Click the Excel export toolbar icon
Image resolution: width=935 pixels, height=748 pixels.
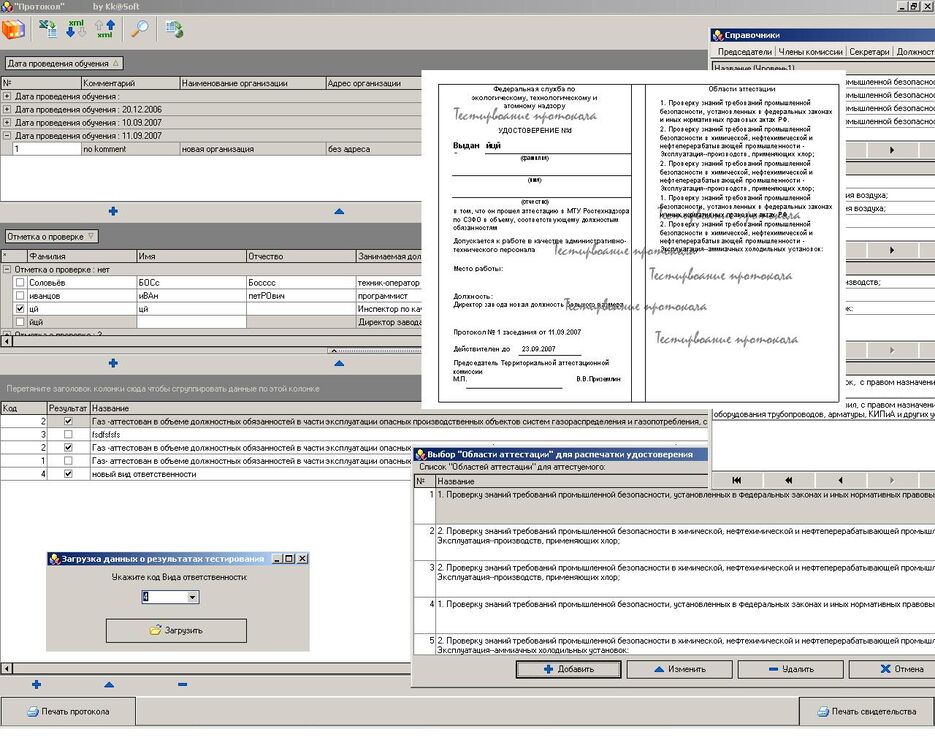point(48,28)
